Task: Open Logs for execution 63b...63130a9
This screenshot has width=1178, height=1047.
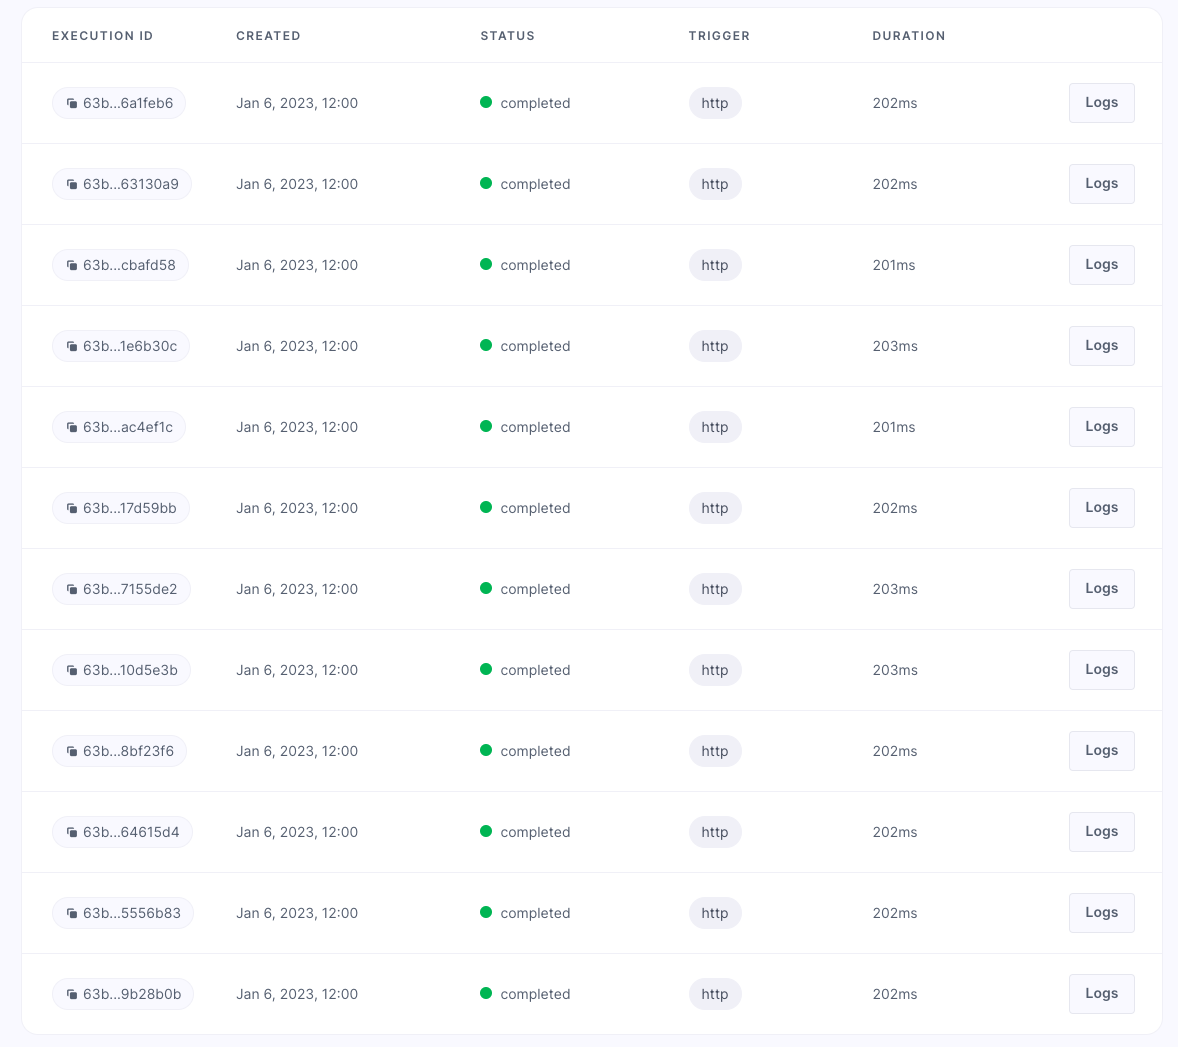Action: [x=1101, y=184]
